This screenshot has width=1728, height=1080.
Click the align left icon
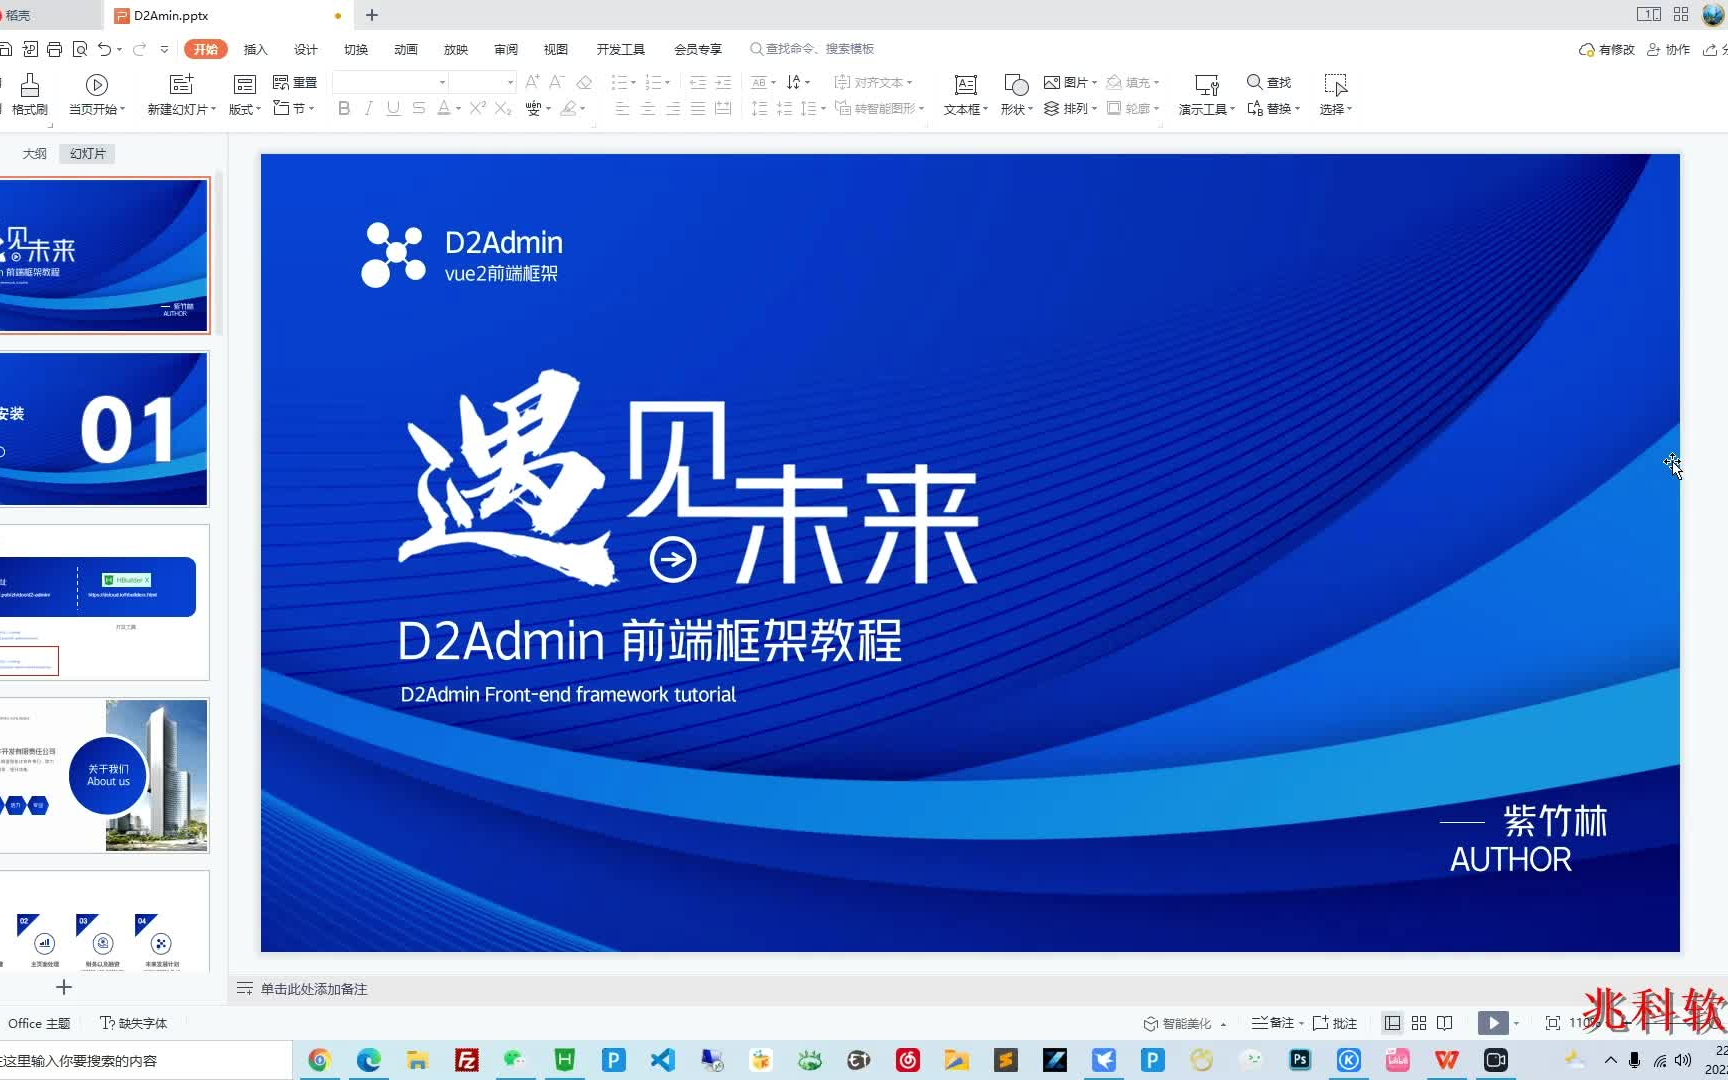coord(622,108)
